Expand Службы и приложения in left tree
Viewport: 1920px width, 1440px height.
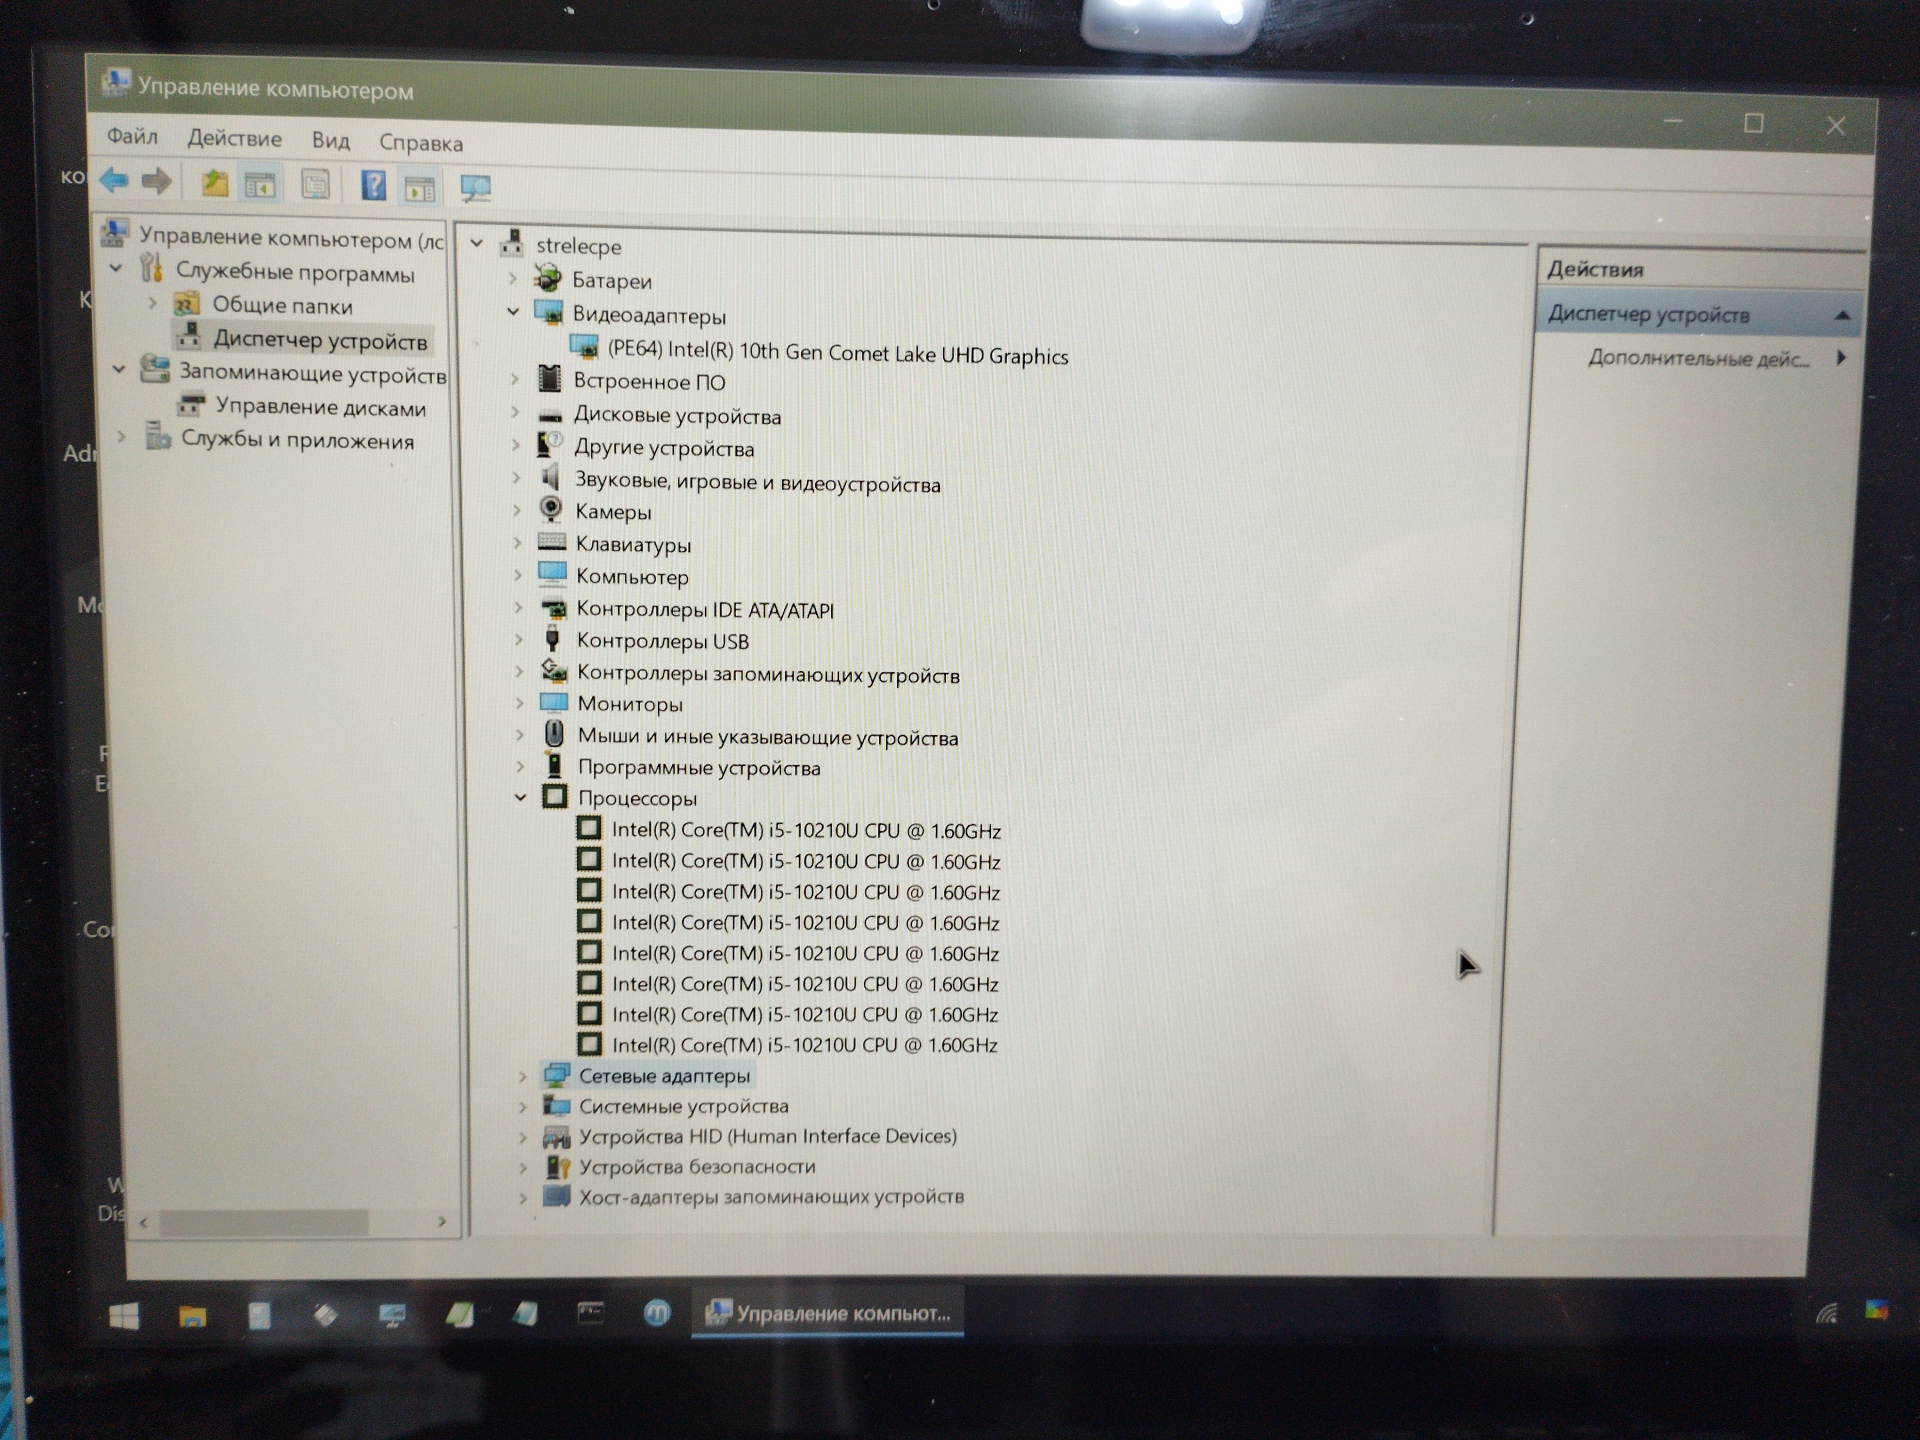(x=122, y=436)
